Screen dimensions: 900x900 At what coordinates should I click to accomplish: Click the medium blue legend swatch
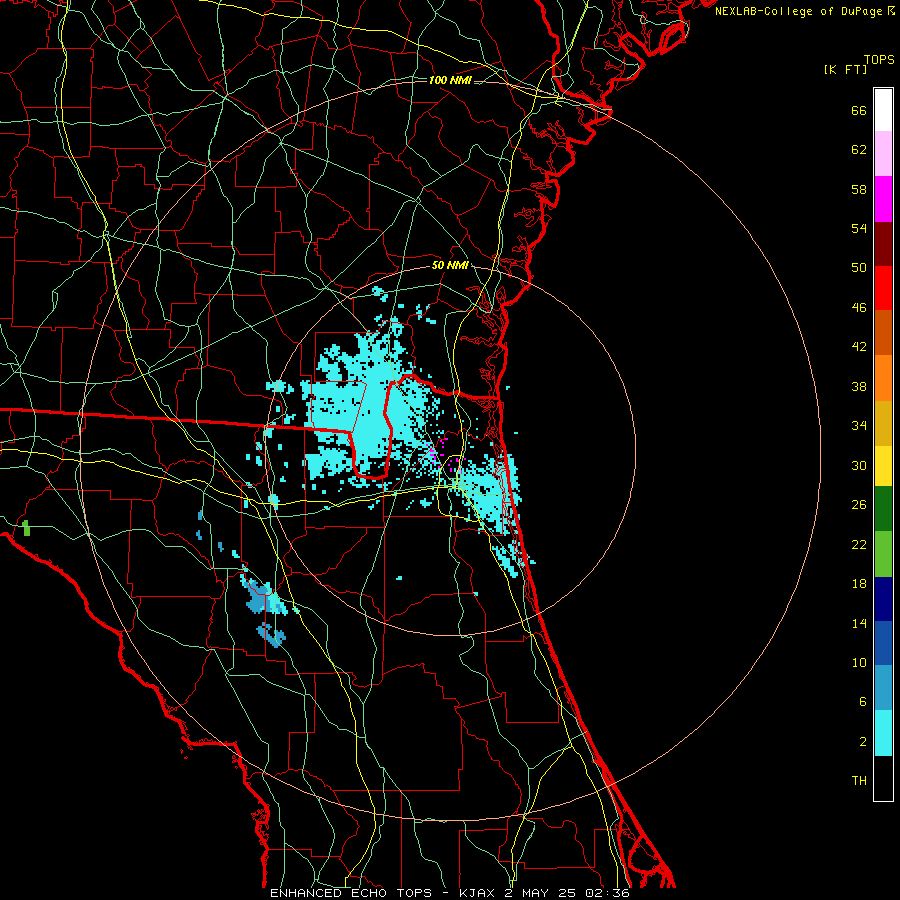pyautogui.click(x=883, y=643)
